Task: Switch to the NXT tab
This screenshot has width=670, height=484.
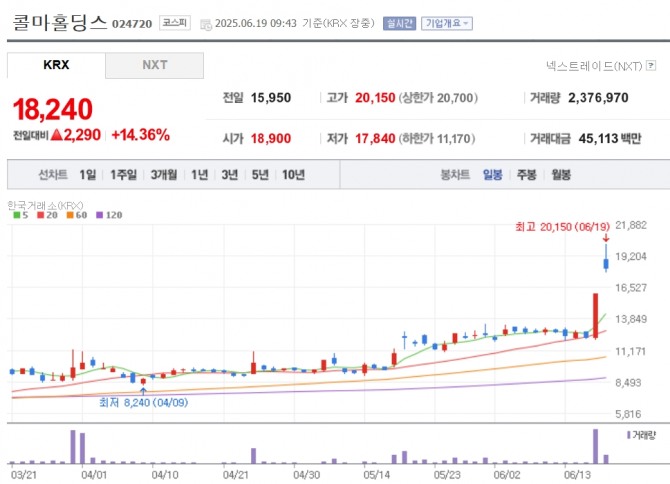Action: tap(154, 65)
